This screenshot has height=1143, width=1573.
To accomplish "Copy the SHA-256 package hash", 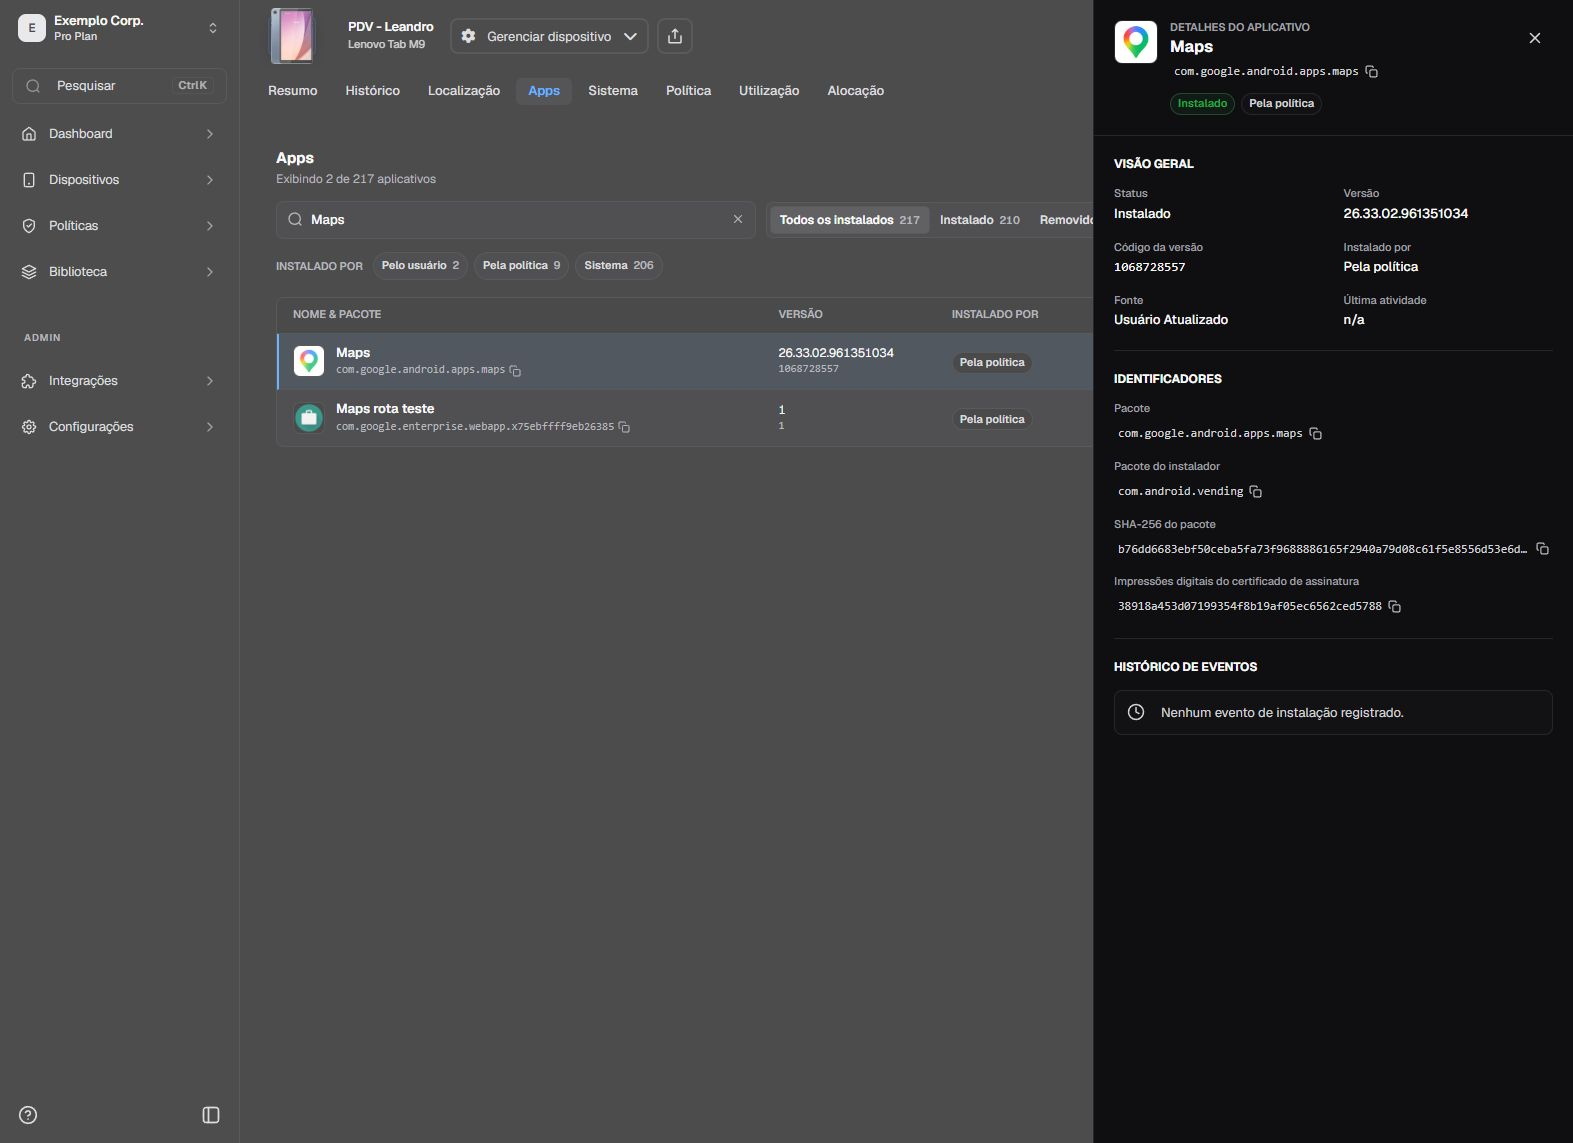I will (x=1543, y=549).
